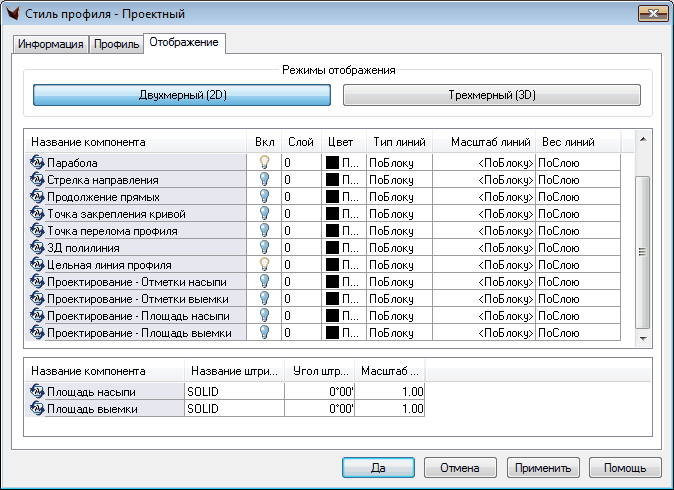Click the component list scroll down arrow
The image size is (674, 490).
[643, 338]
